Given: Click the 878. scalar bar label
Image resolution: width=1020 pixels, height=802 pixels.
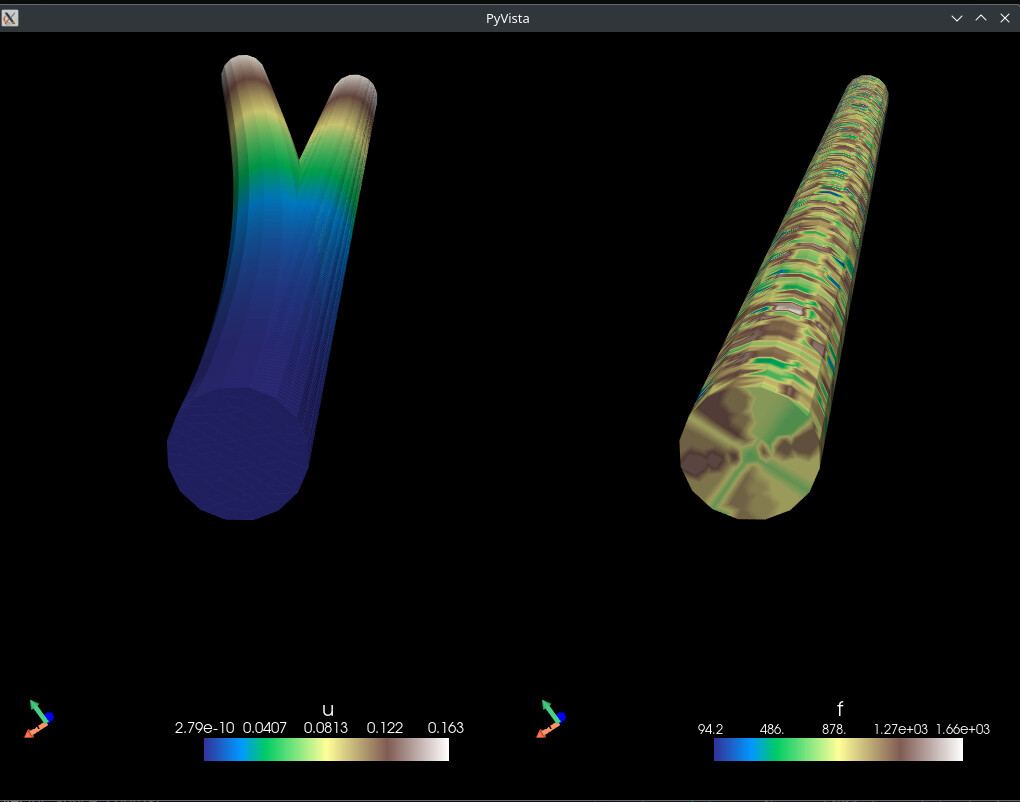Looking at the screenshot, I should click(834, 729).
